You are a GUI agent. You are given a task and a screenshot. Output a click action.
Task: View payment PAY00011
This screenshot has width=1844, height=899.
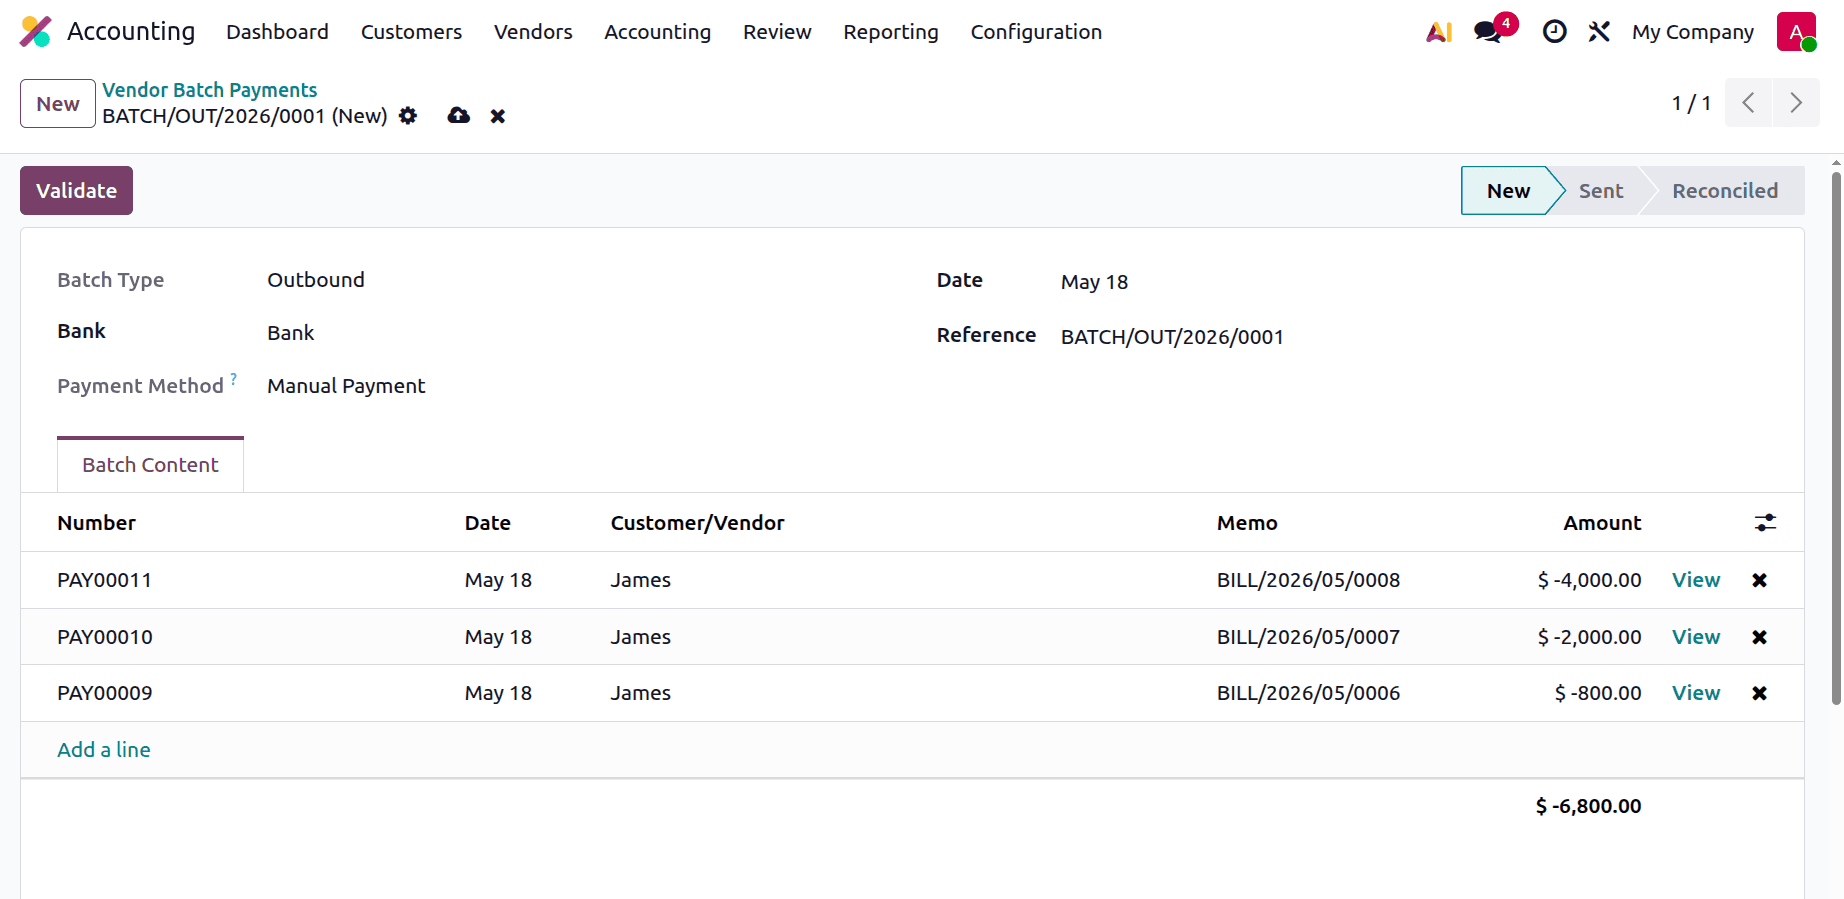(x=1696, y=580)
